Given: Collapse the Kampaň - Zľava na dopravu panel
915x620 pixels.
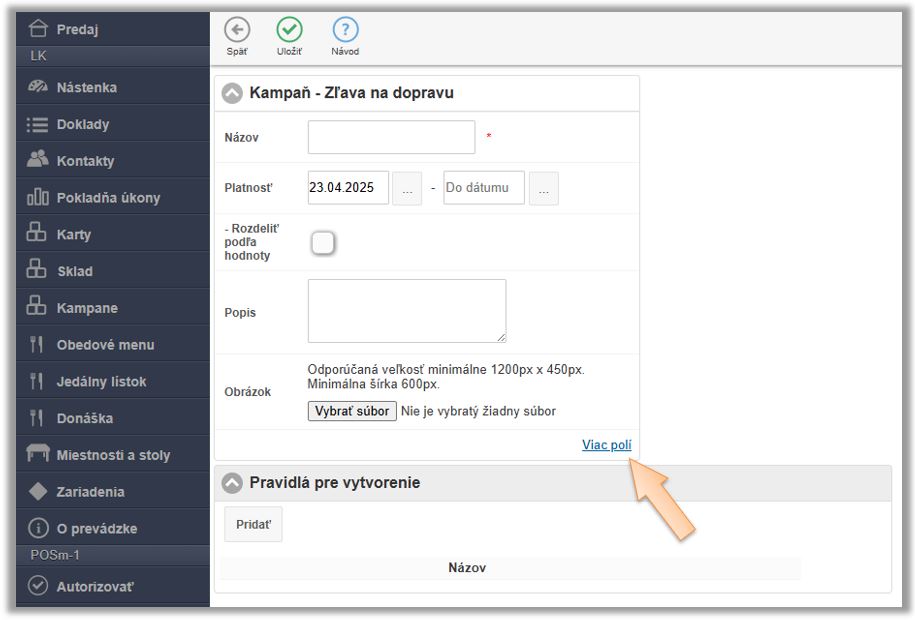Looking at the screenshot, I should [x=232, y=93].
